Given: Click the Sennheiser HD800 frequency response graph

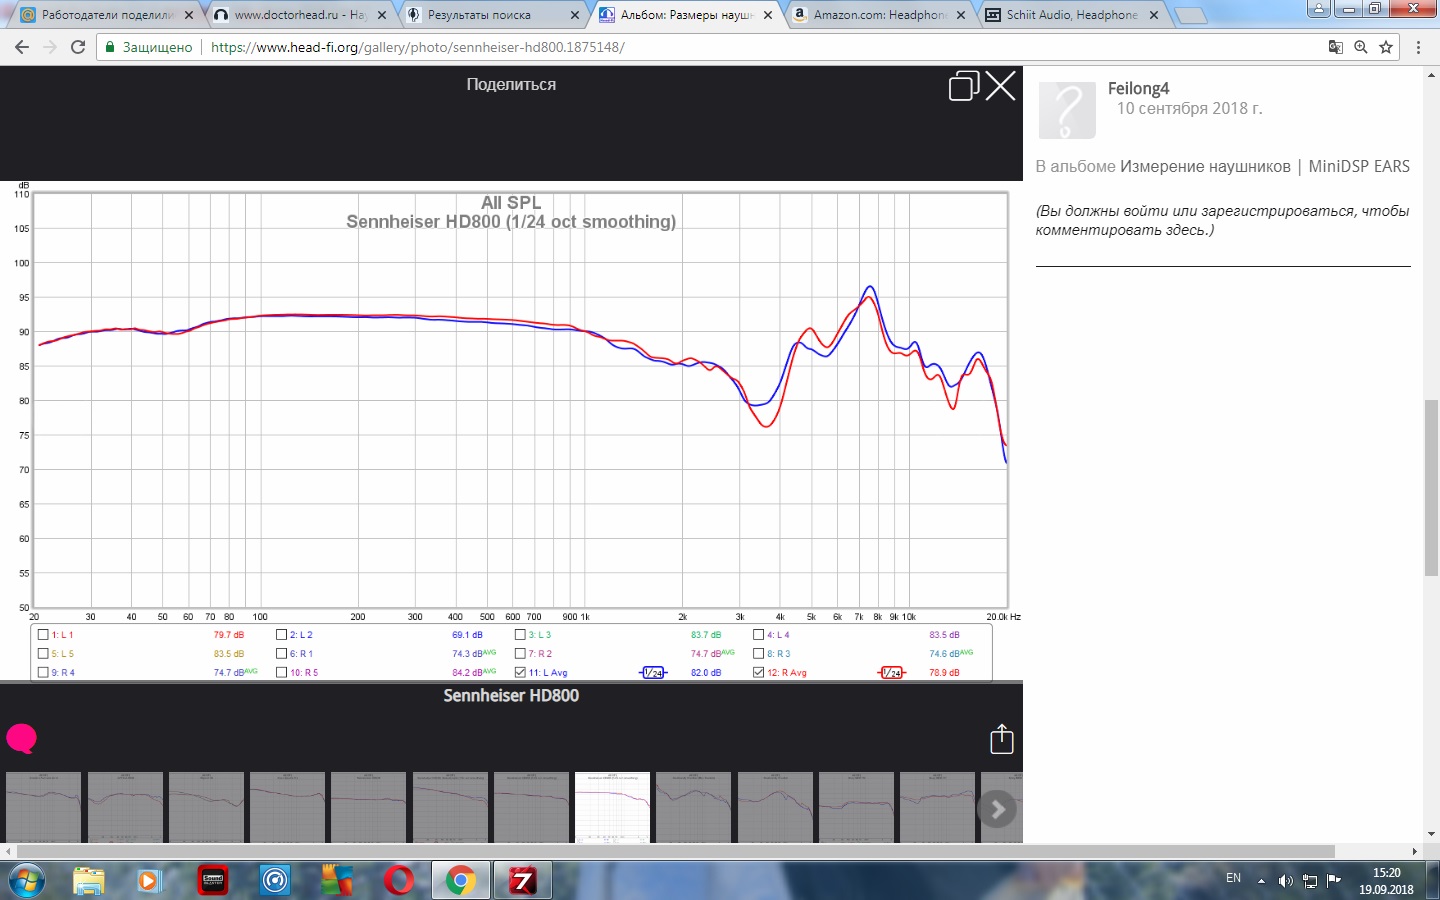Looking at the screenshot, I should click(511, 432).
